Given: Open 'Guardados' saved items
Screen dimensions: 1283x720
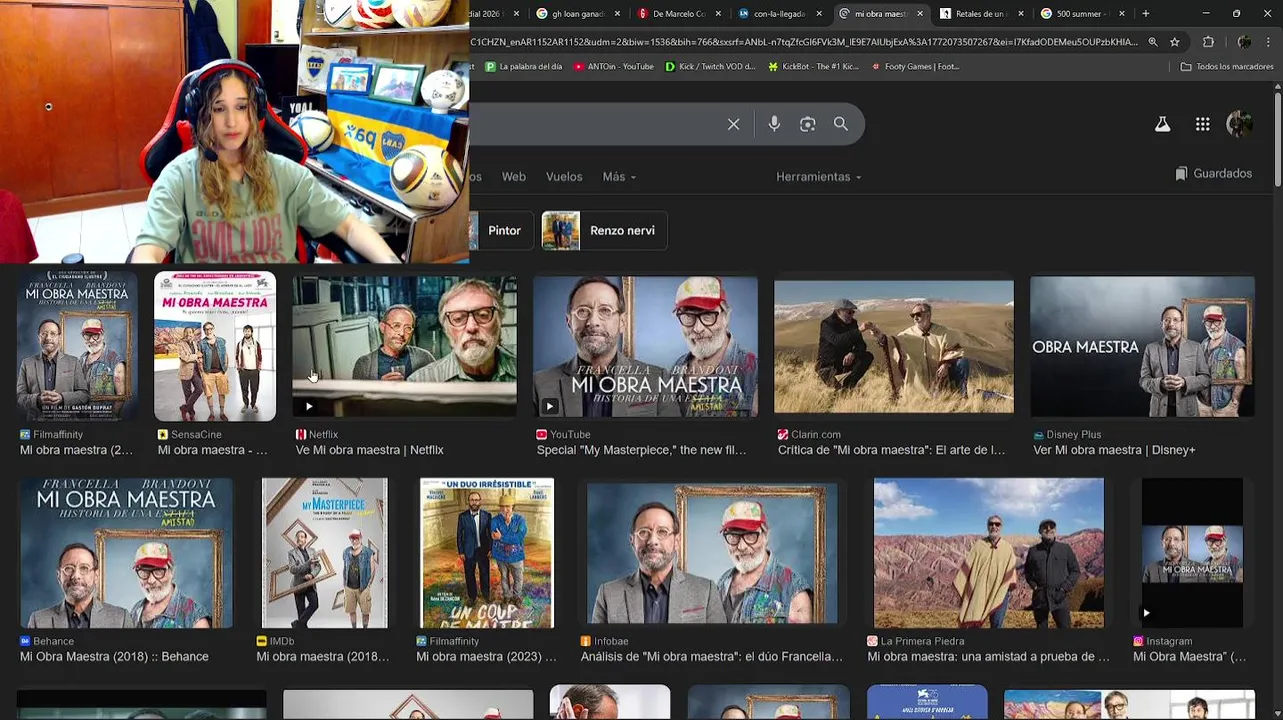Looking at the screenshot, I should click(x=1213, y=174).
